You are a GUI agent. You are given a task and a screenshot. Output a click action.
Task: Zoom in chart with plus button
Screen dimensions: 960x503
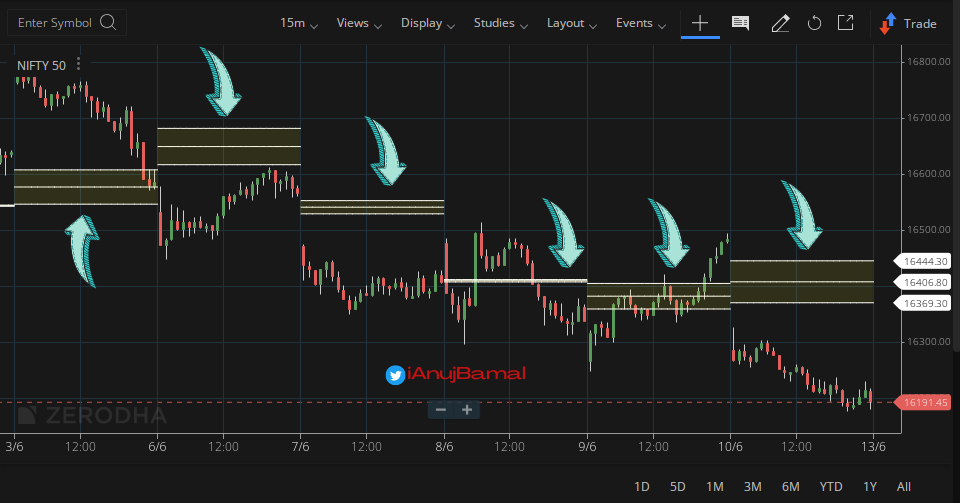pyautogui.click(x=467, y=409)
